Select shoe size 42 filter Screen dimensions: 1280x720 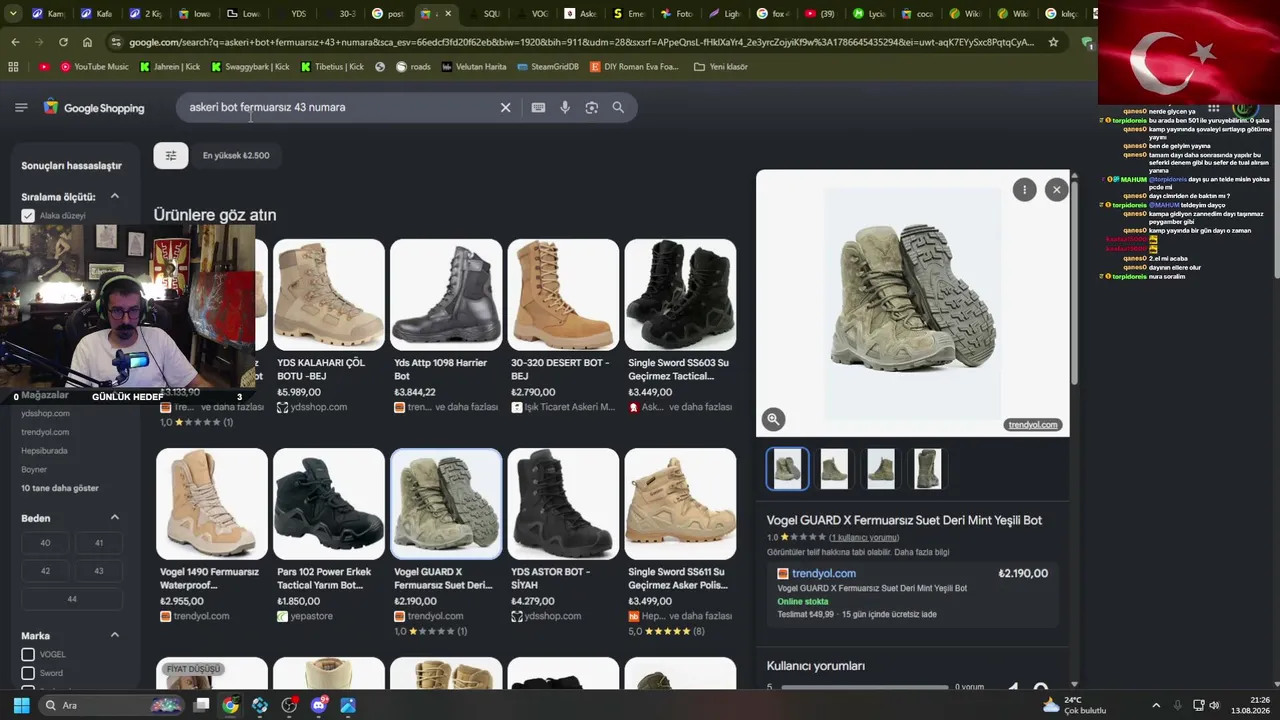click(x=45, y=571)
